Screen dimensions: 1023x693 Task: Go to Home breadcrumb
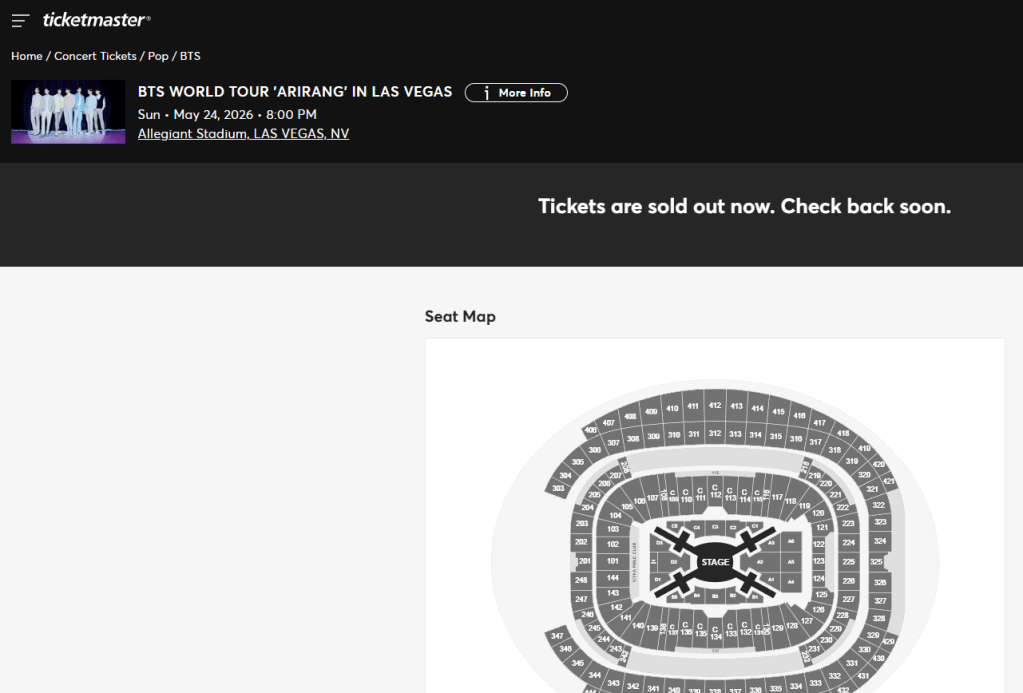point(27,56)
